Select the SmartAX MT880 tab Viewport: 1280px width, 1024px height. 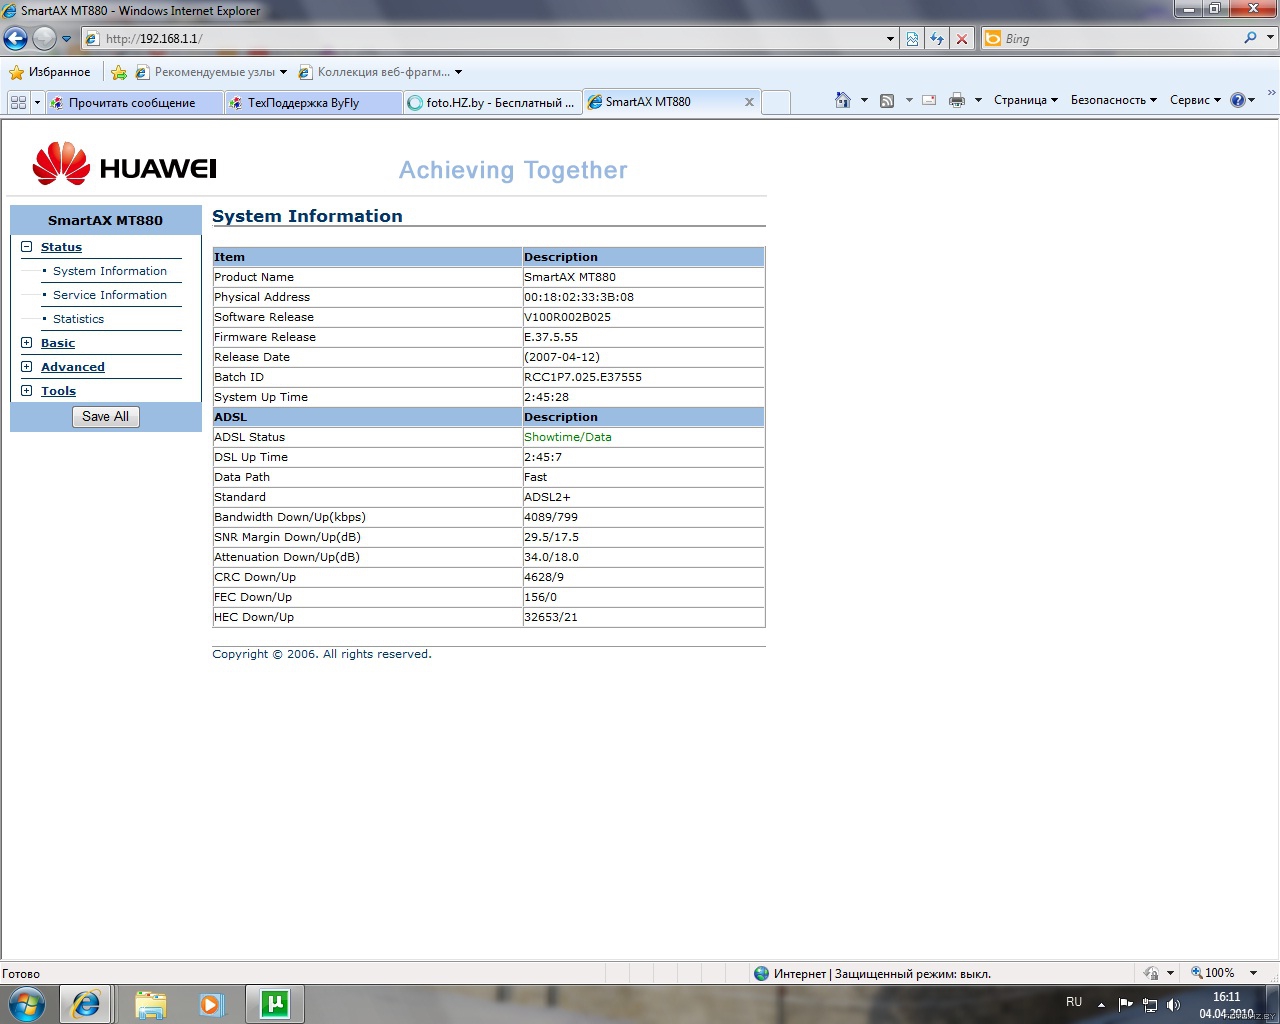661,102
